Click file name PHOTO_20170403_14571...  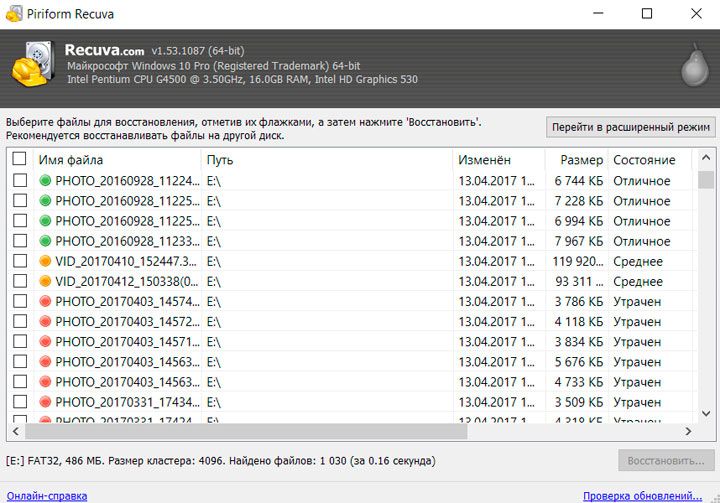click(128, 342)
